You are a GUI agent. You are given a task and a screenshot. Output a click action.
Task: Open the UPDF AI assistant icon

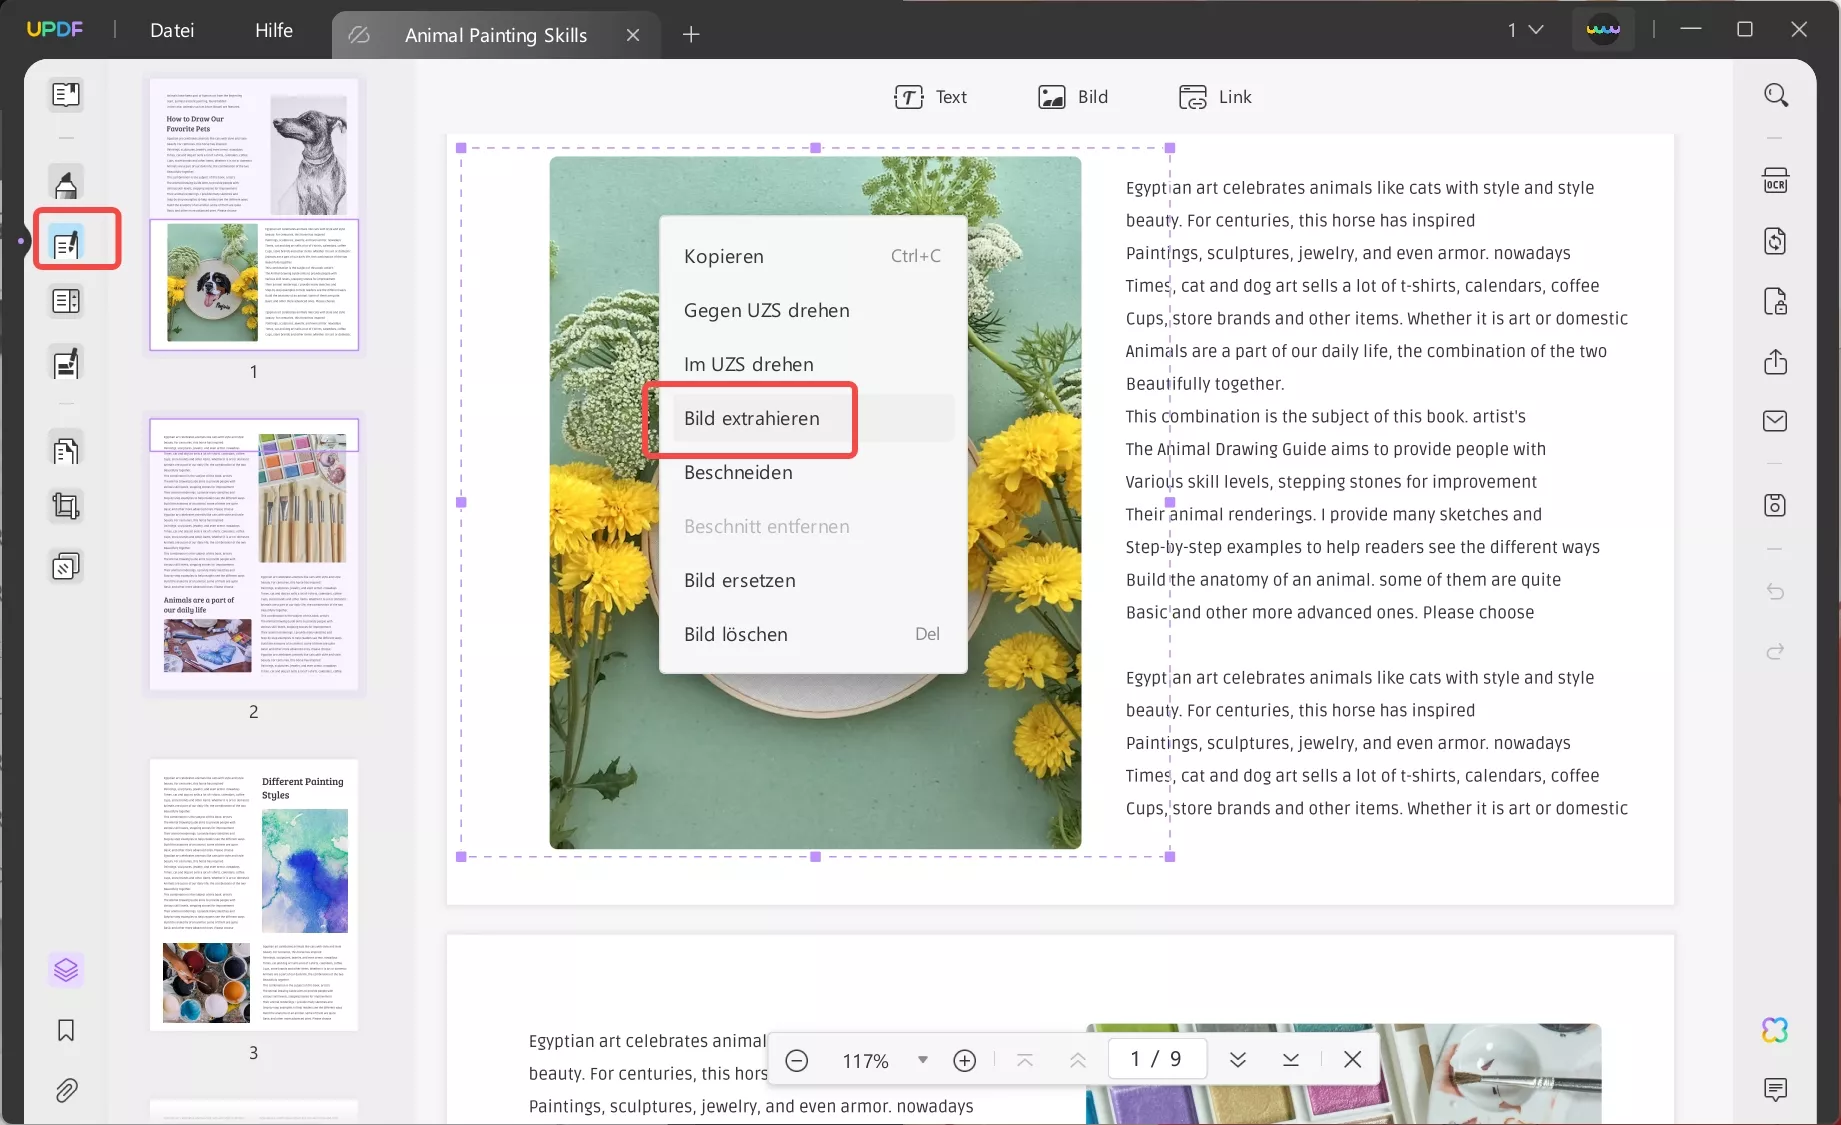1775,1030
